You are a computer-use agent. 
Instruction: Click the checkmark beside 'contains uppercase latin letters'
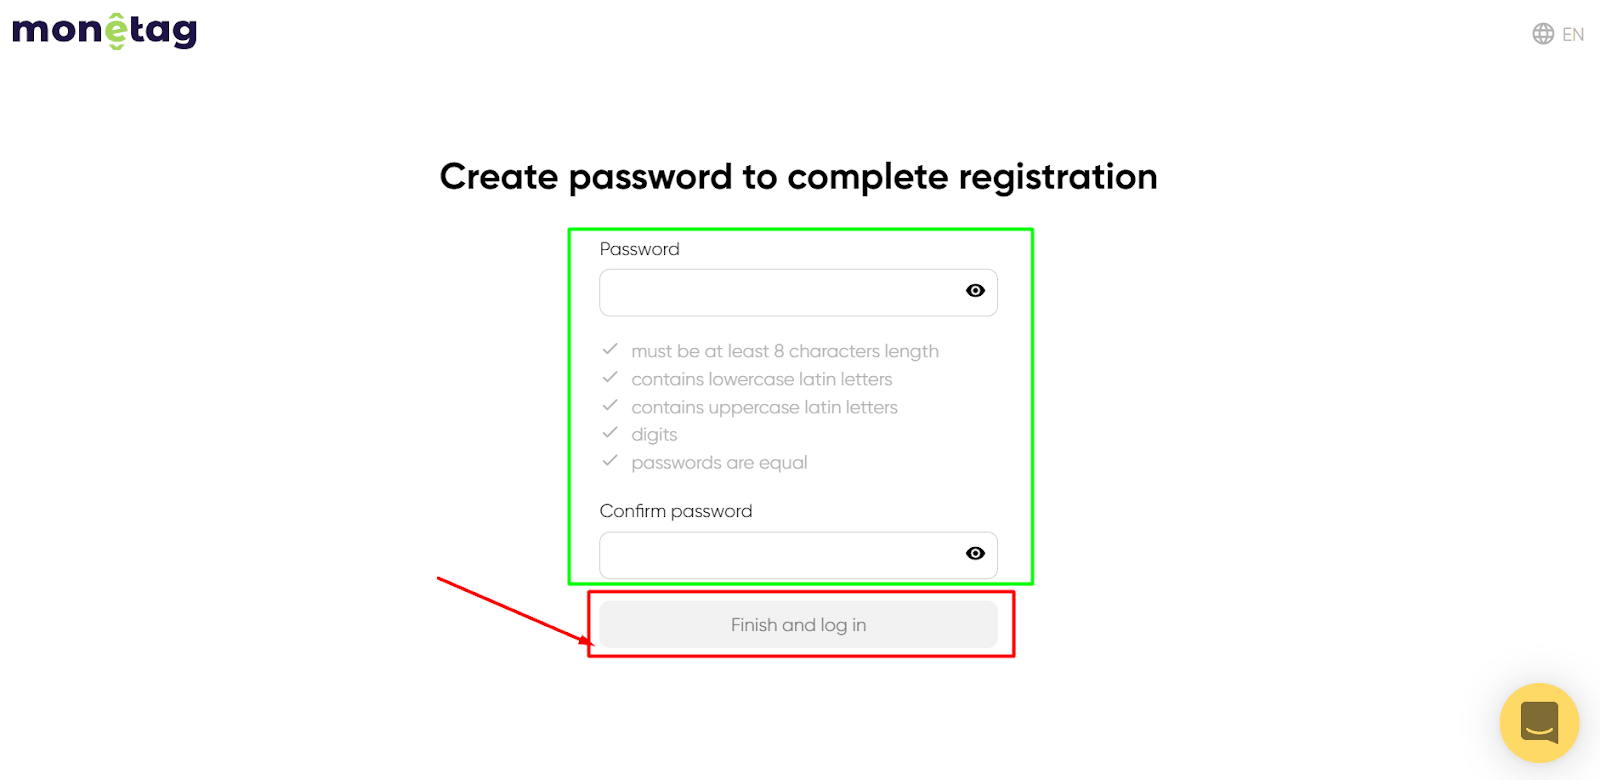(610, 405)
